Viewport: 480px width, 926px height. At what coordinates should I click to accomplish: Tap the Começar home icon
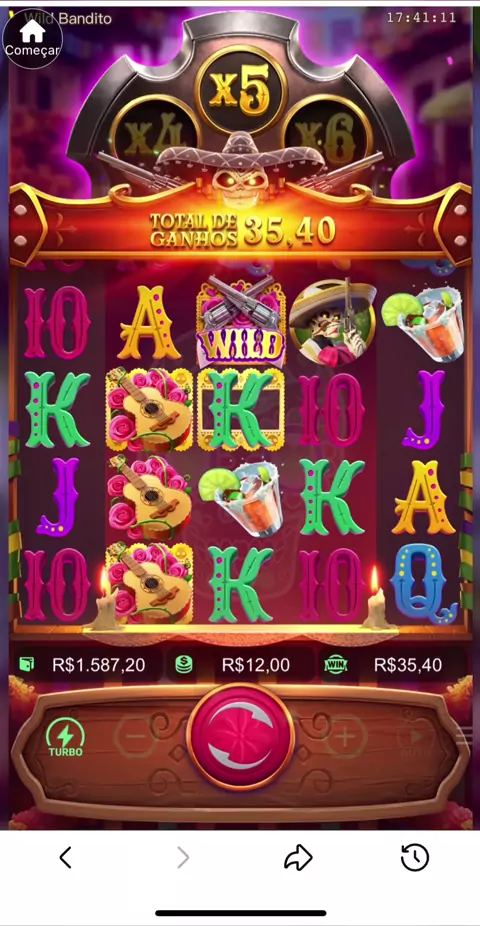(x=32, y=38)
